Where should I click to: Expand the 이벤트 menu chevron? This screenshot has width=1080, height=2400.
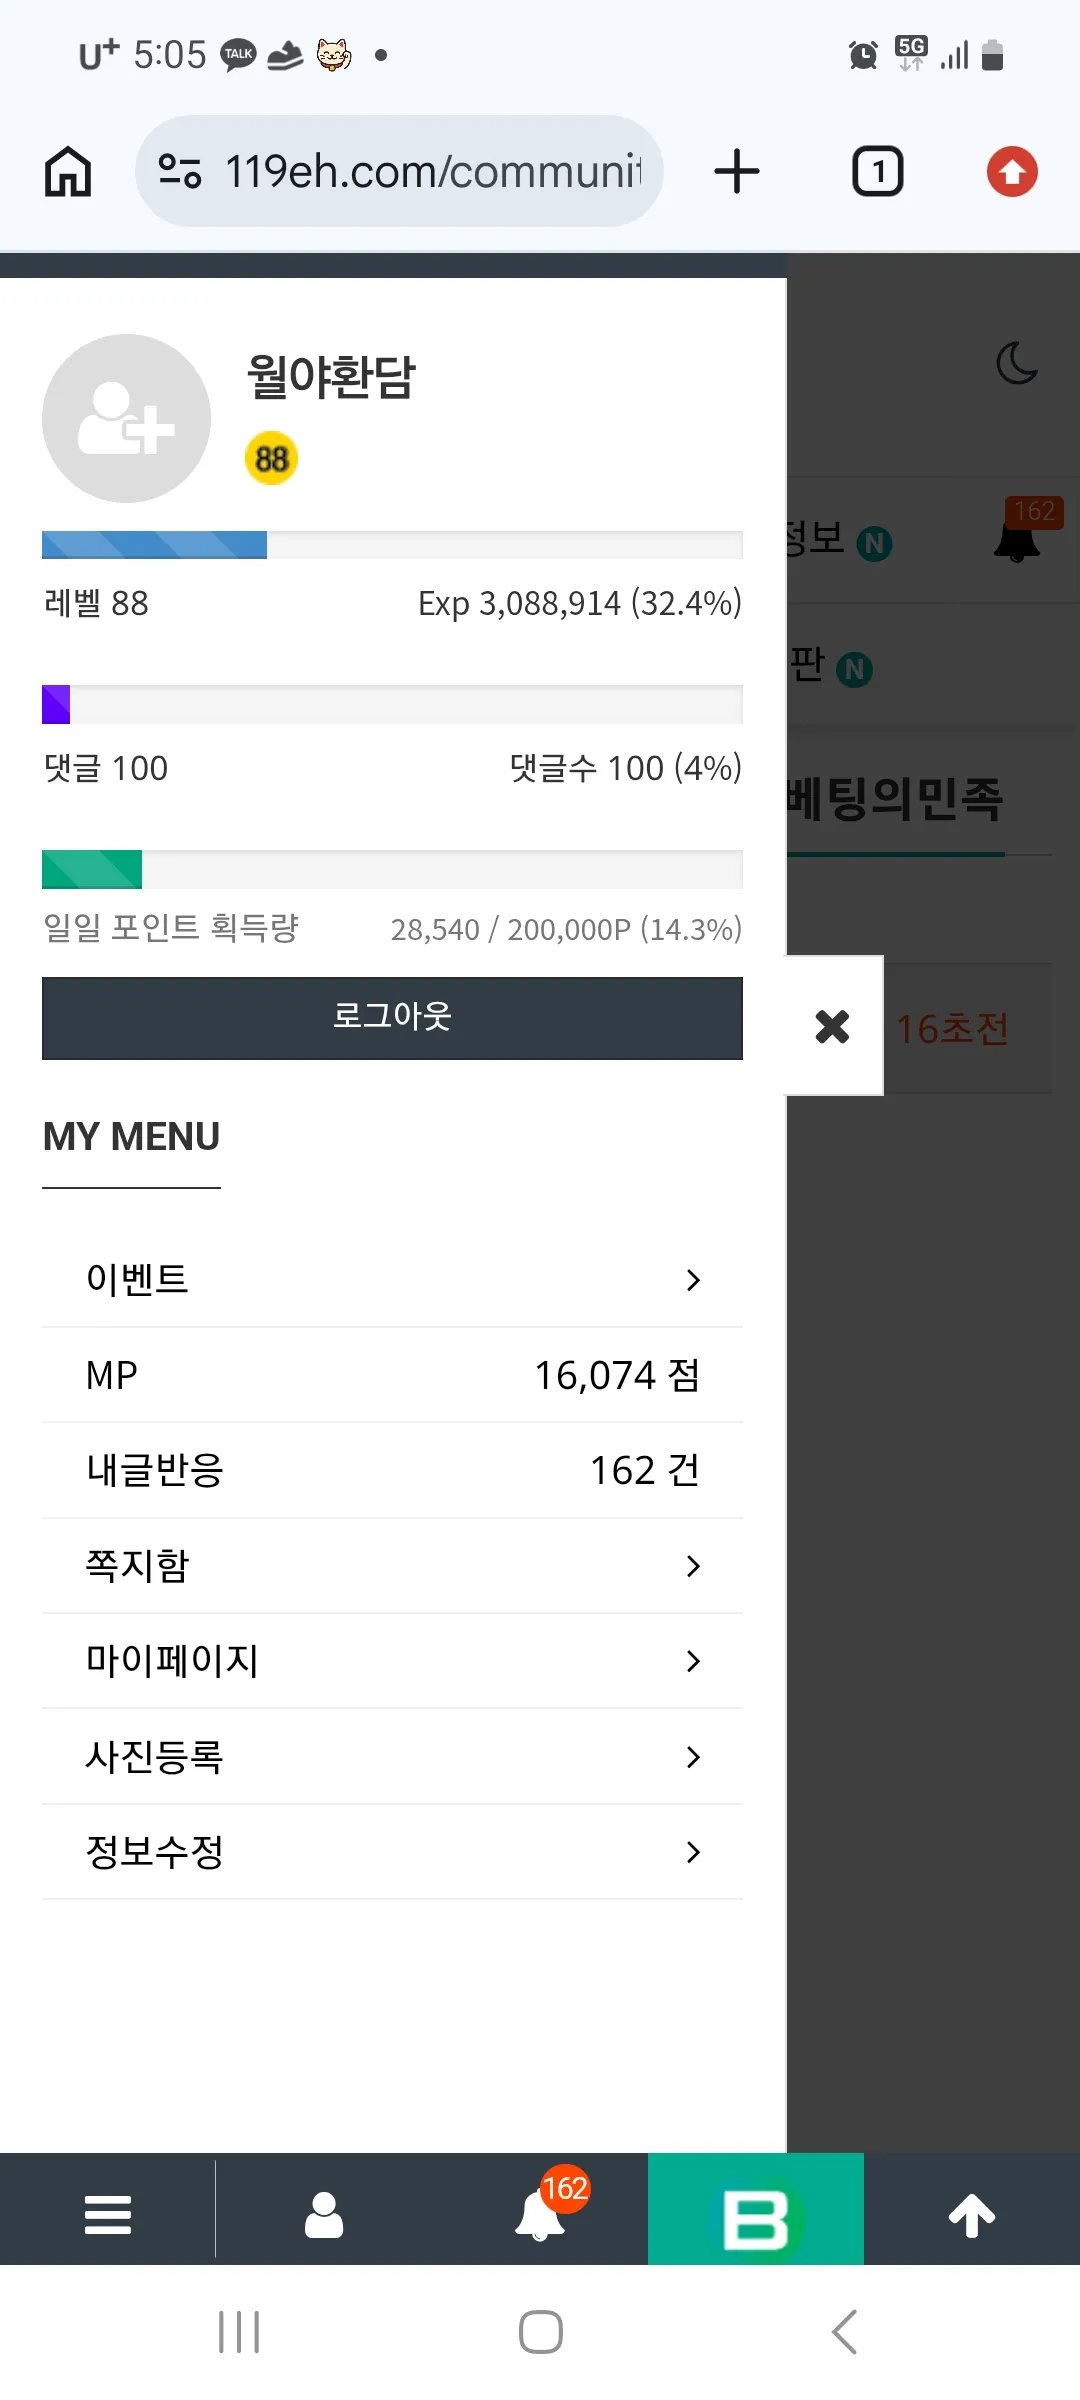pyautogui.click(x=693, y=1280)
